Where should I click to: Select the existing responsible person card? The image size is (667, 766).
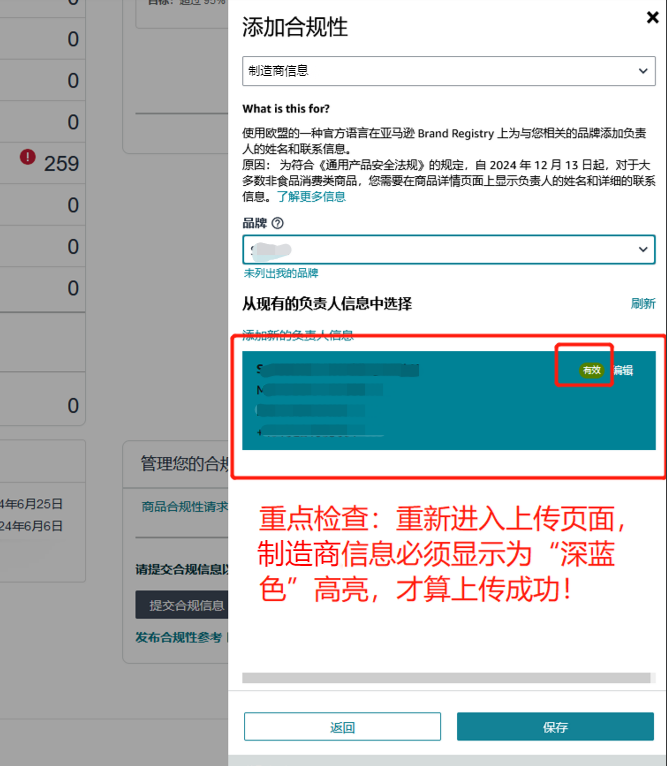coord(449,400)
